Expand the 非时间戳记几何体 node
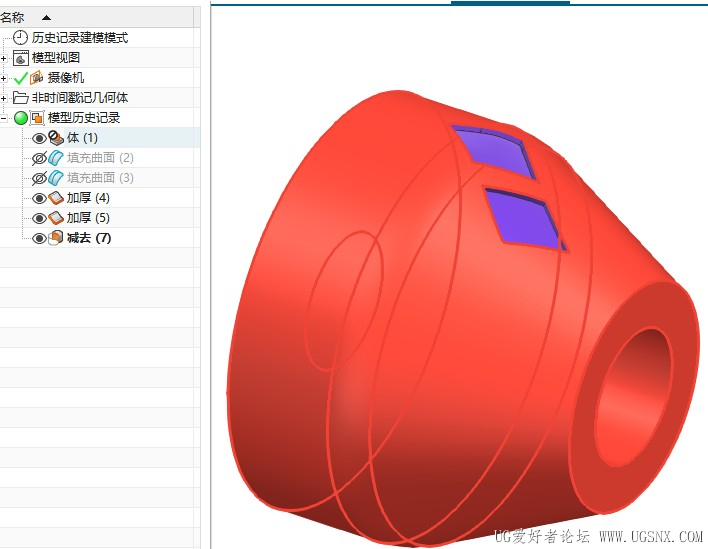The height and width of the screenshot is (549, 708). coord(4,98)
